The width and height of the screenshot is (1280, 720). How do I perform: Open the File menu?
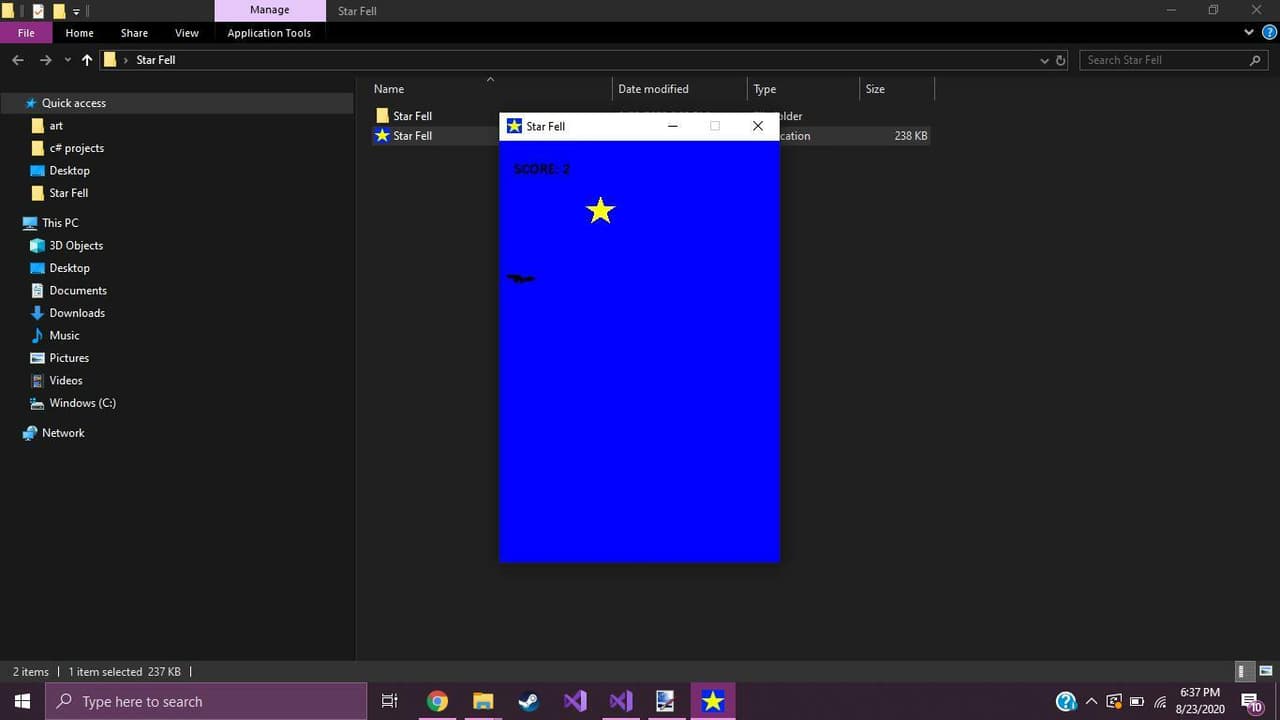[x=26, y=33]
